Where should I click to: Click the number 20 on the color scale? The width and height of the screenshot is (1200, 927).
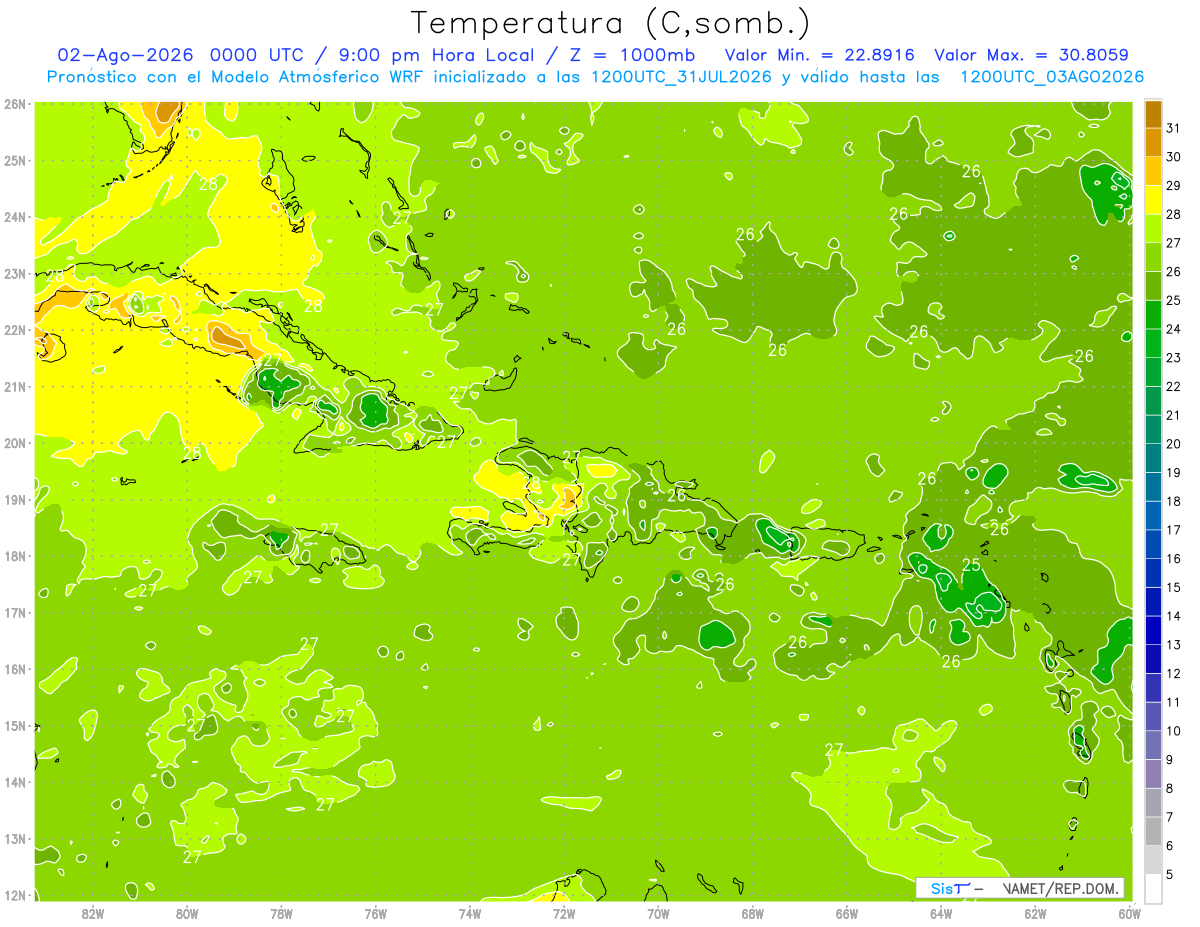1174,444
